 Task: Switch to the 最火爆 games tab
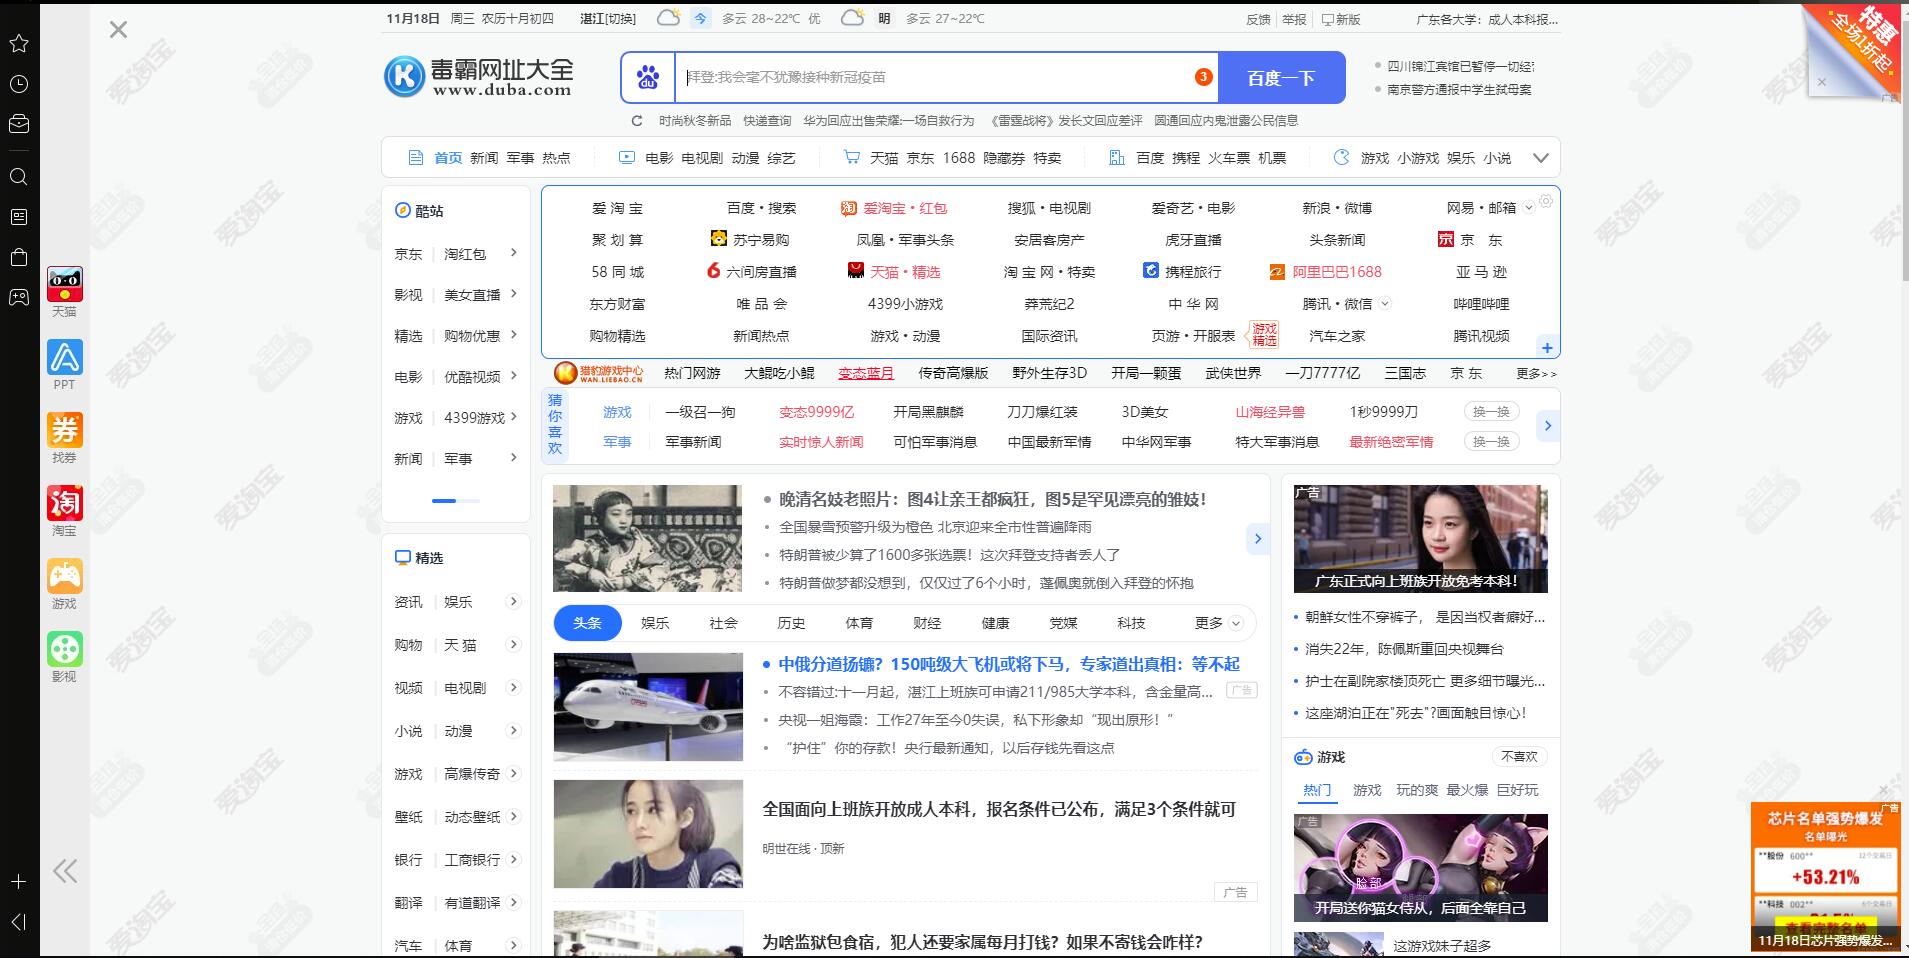point(1467,790)
